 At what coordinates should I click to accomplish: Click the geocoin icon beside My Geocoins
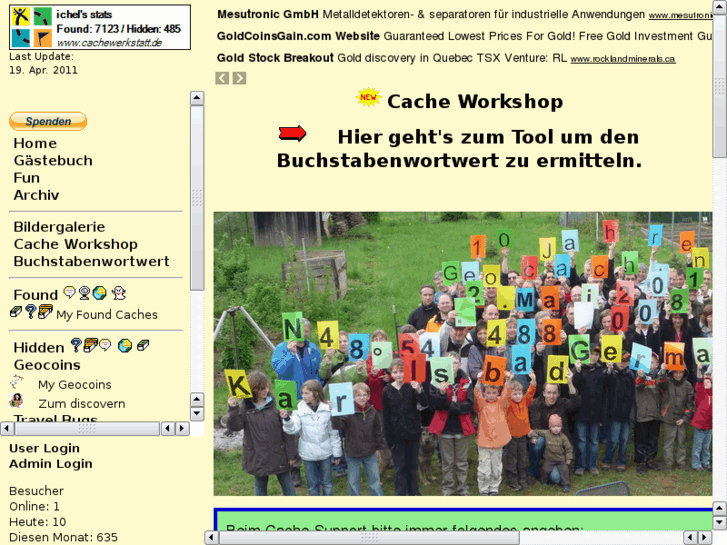point(17,382)
